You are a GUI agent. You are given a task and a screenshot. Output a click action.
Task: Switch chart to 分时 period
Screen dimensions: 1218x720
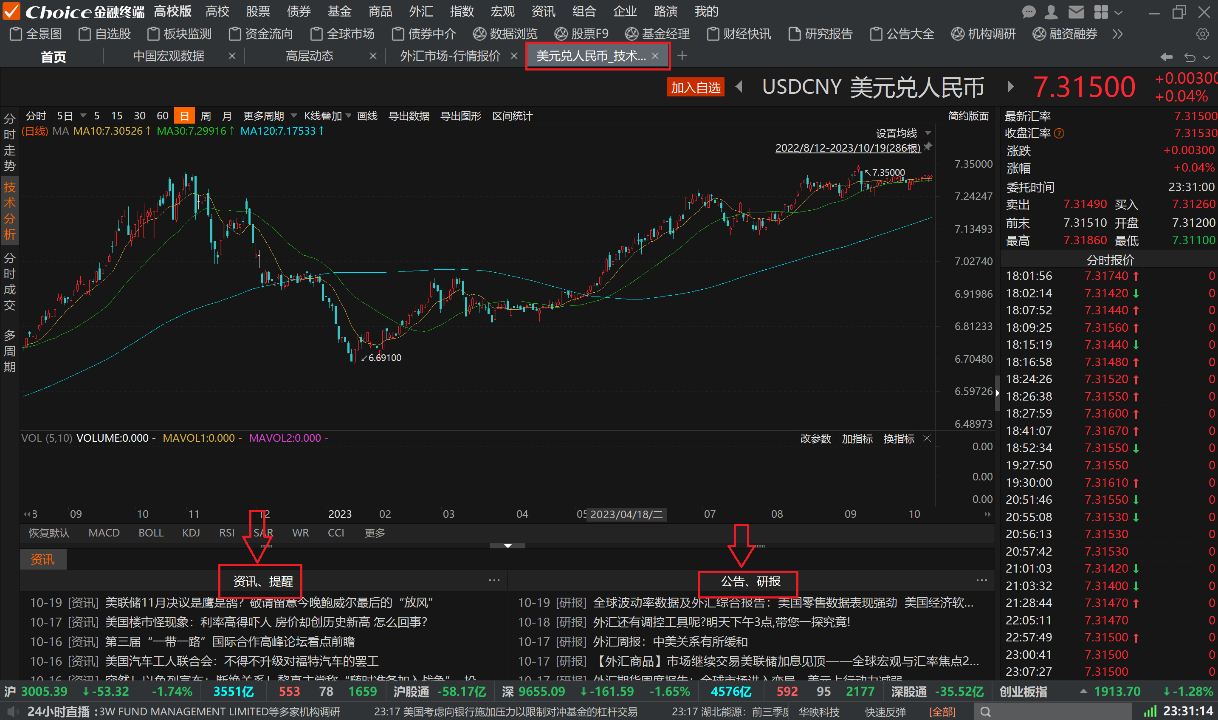pos(36,116)
